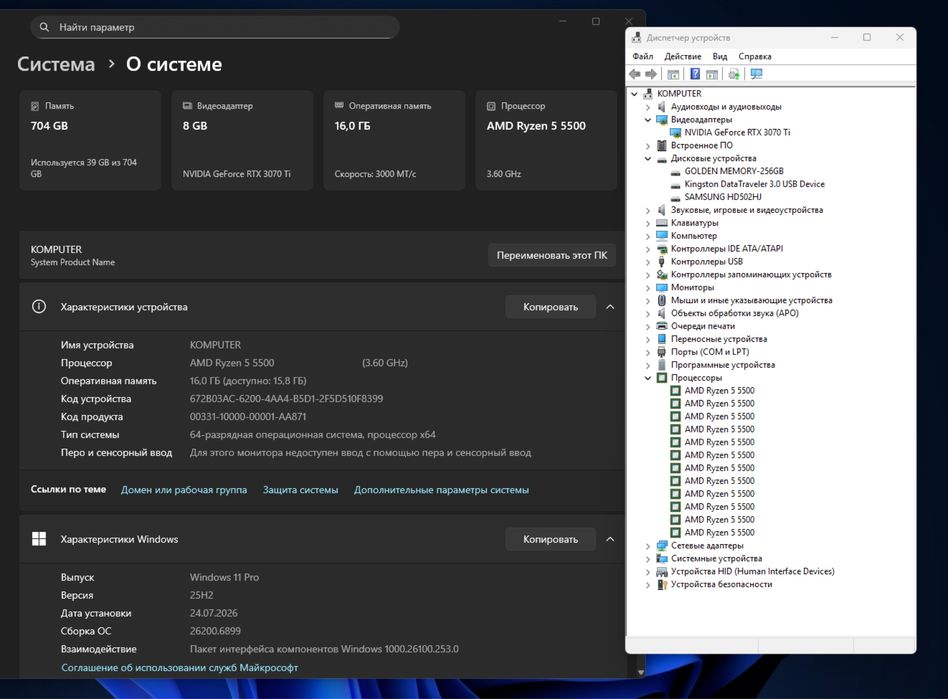Expand the Контроллеры IDE ATA/ATAPI node
Screen dimensions: 948x699
pyautogui.click(x=648, y=249)
